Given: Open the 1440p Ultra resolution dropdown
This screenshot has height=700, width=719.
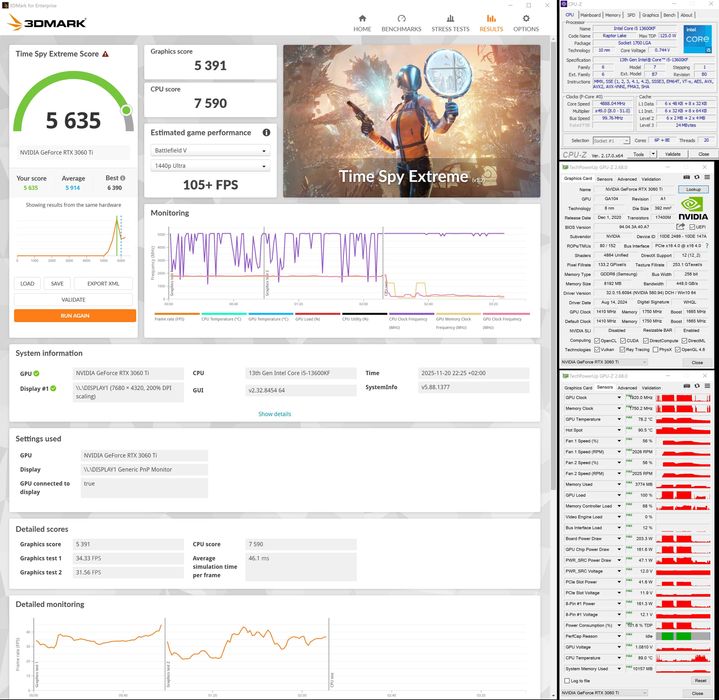Looking at the screenshot, I should click(210, 165).
